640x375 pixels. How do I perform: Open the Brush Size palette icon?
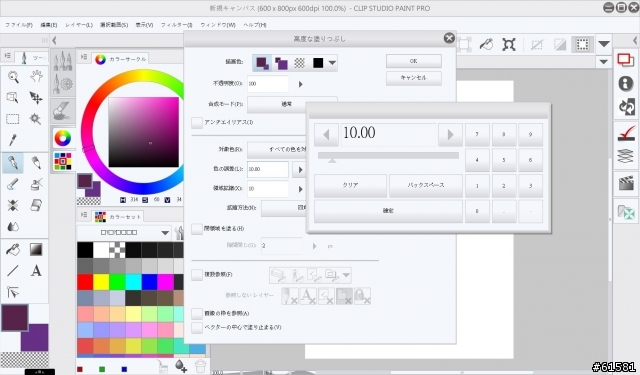pos(63,111)
